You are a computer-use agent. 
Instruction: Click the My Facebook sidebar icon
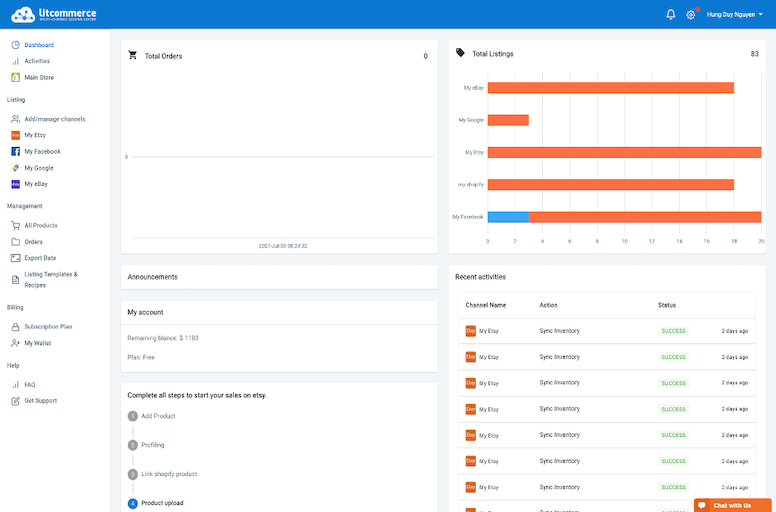(15, 151)
